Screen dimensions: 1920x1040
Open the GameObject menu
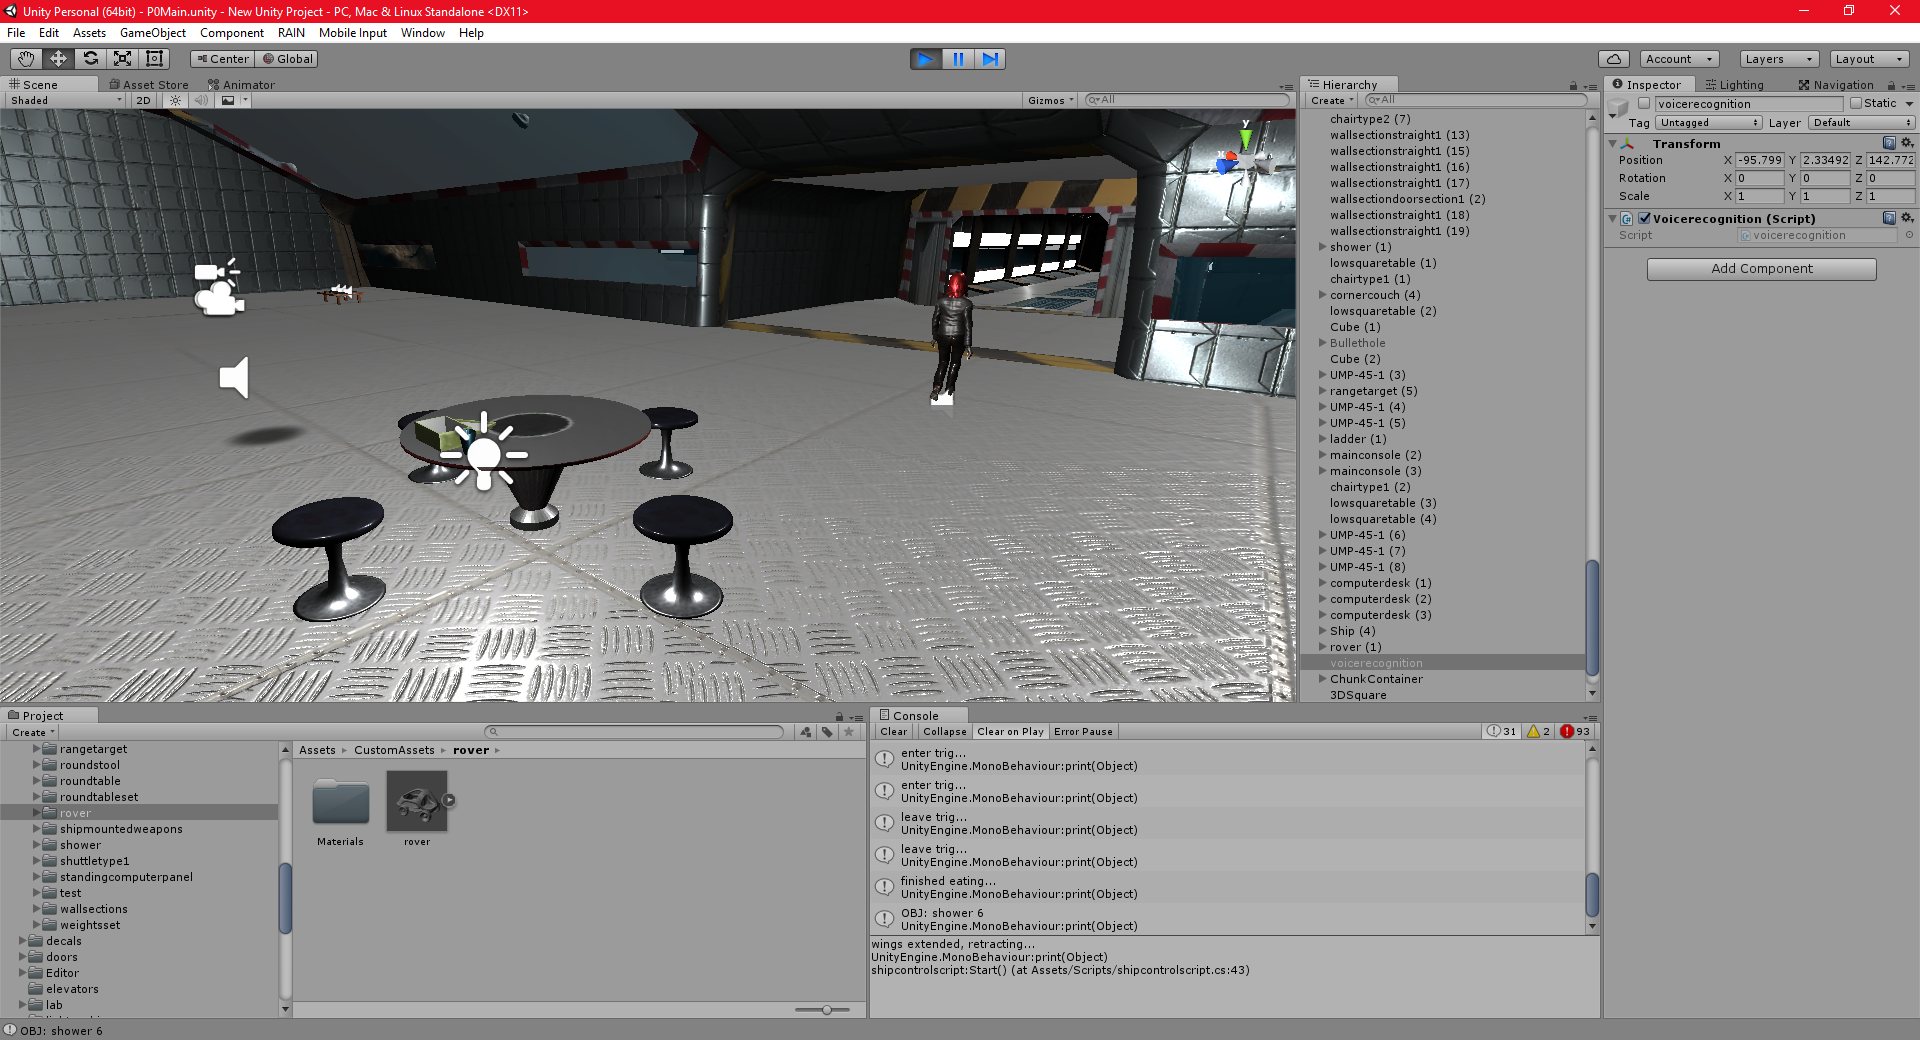click(x=153, y=33)
